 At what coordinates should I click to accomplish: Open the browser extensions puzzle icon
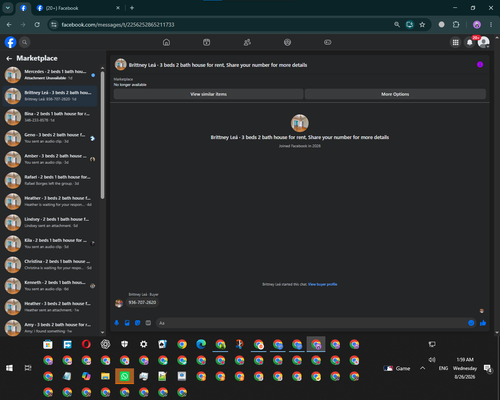coord(456,25)
